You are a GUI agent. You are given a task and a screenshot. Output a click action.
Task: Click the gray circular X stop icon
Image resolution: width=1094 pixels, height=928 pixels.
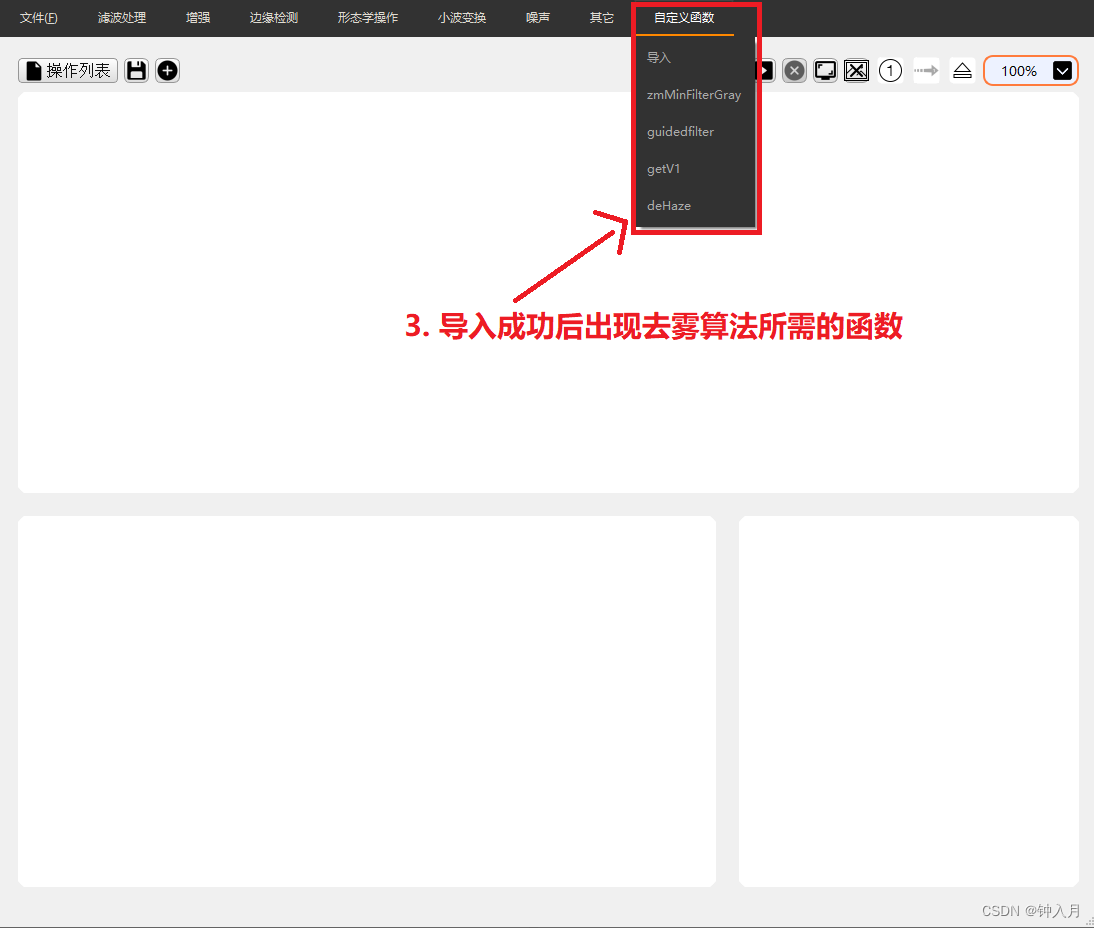coord(794,70)
